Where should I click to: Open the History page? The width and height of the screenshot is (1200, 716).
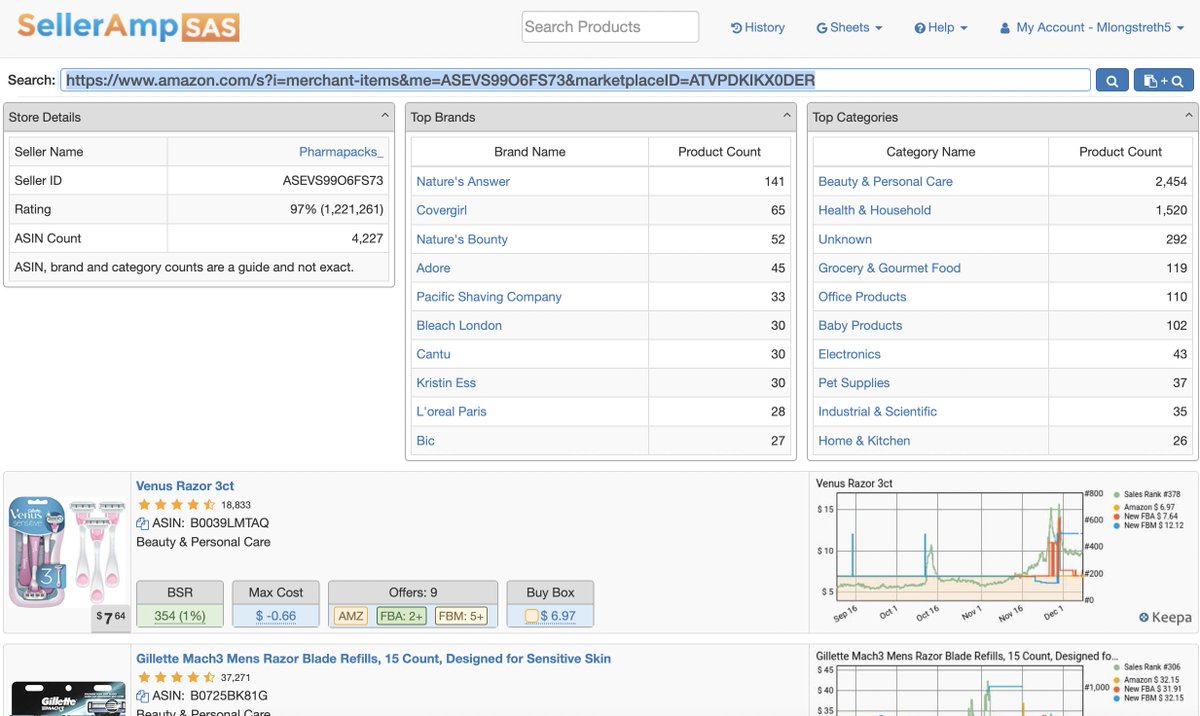pos(758,28)
